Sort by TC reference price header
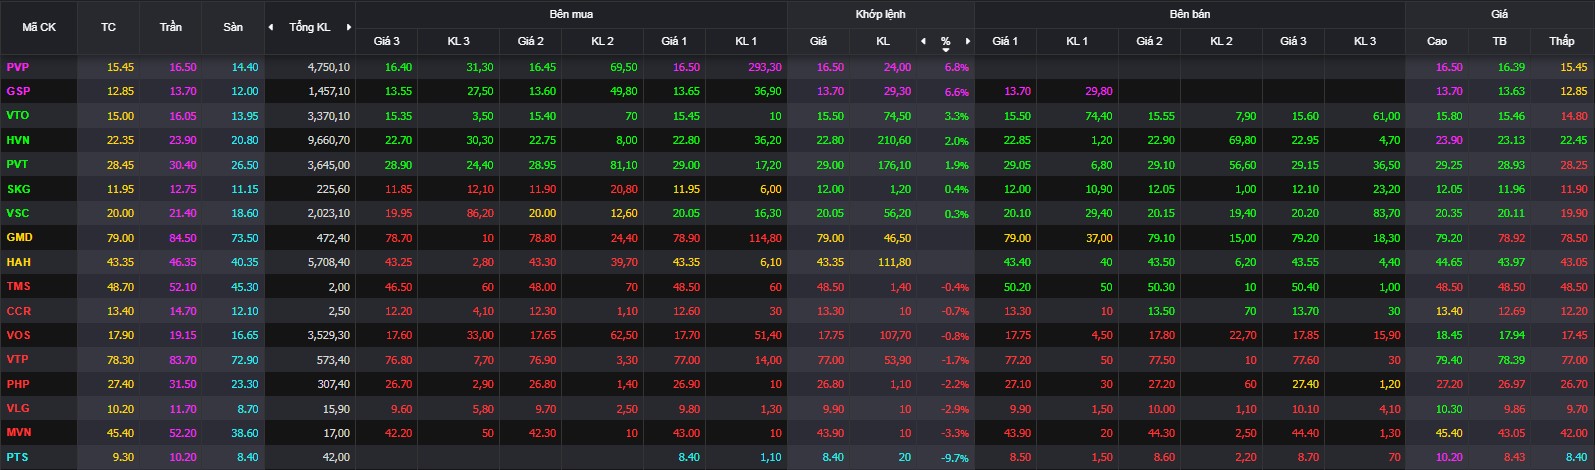The width and height of the screenshot is (1595, 470). (108, 27)
